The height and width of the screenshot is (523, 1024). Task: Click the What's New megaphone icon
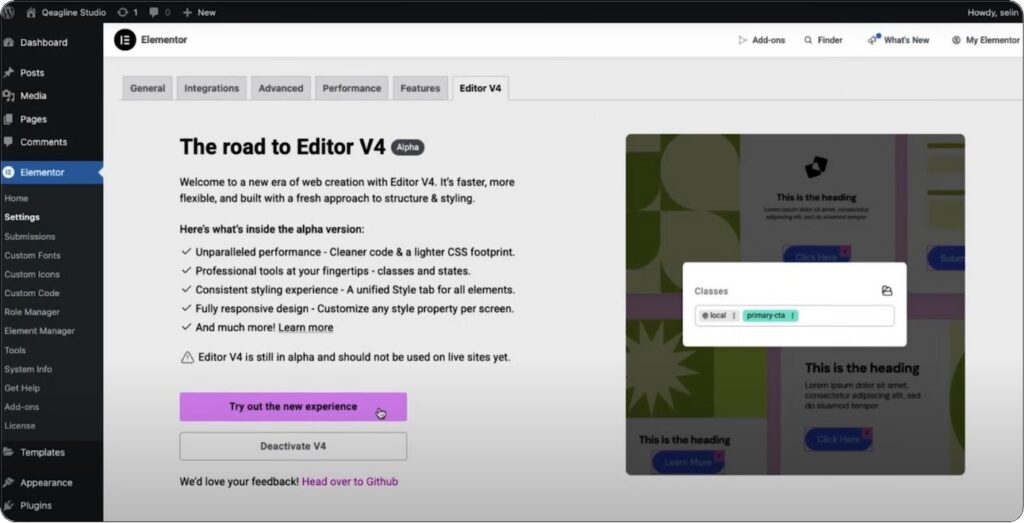pos(873,40)
